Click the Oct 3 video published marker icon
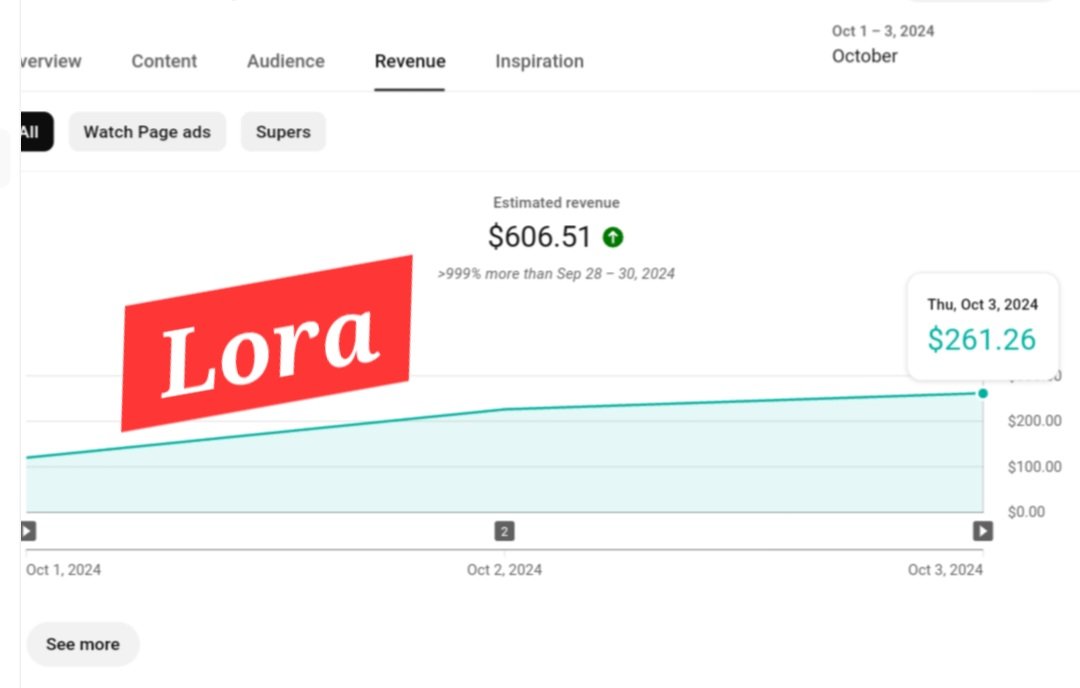Image resolution: width=1080 pixels, height=688 pixels. click(983, 531)
